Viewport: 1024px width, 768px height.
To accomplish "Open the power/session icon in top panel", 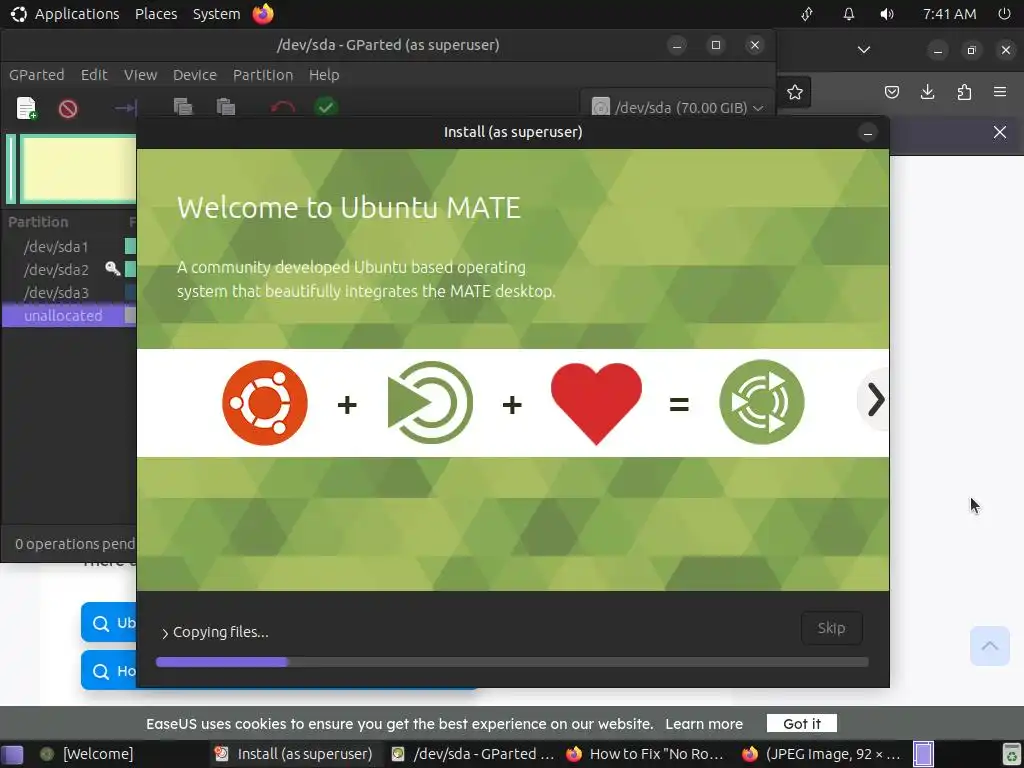I will [x=1004, y=14].
